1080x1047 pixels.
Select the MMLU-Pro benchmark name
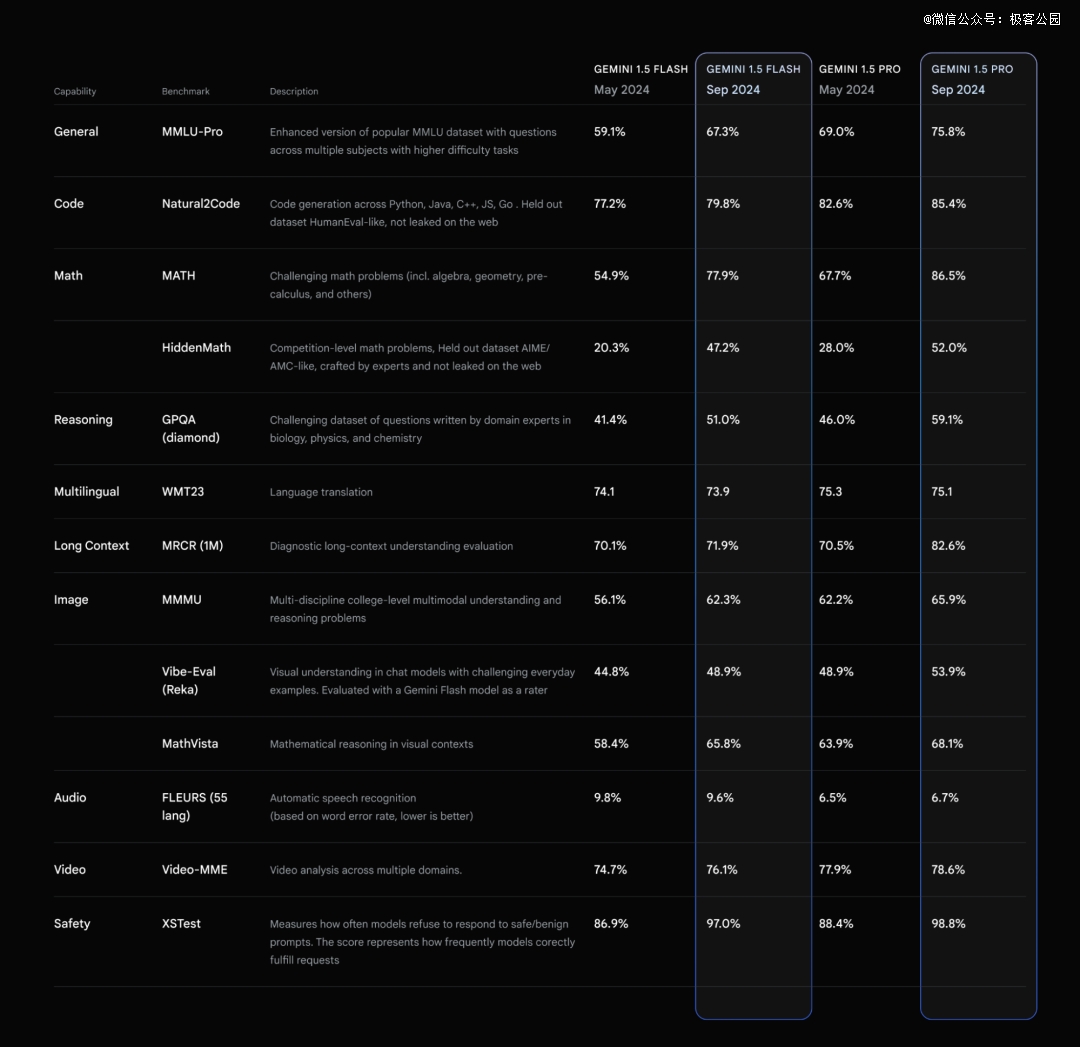point(192,132)
